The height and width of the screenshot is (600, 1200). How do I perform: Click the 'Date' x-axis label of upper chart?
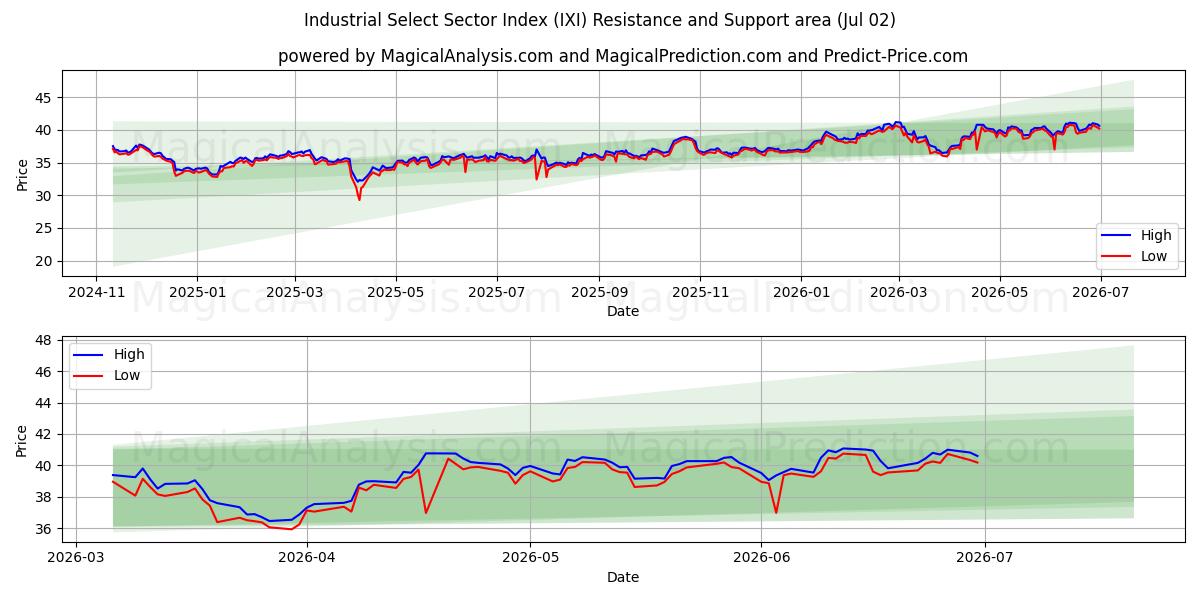point(623,312)
